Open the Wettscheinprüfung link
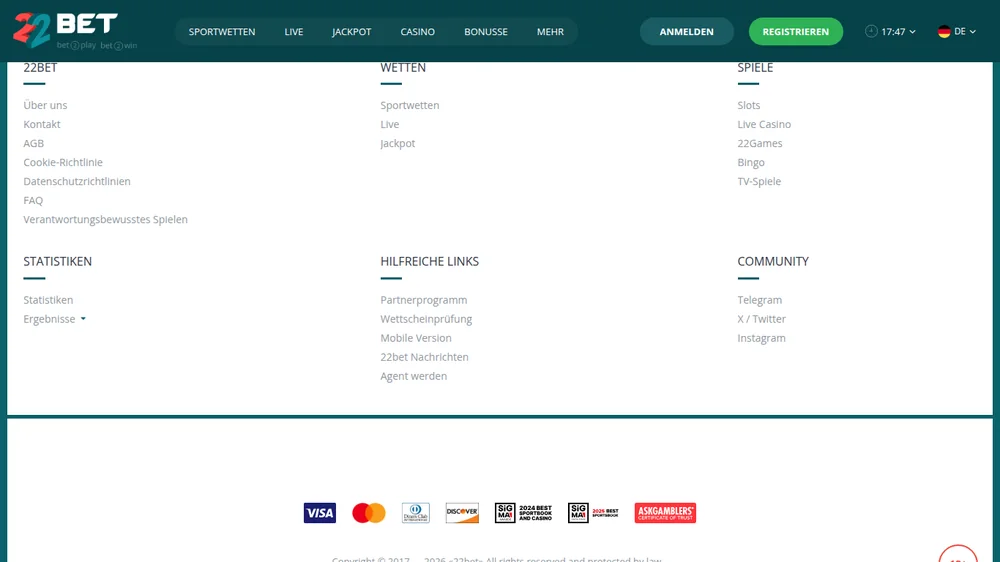Viewport: 1000px width, 562px height. [427, 319]
